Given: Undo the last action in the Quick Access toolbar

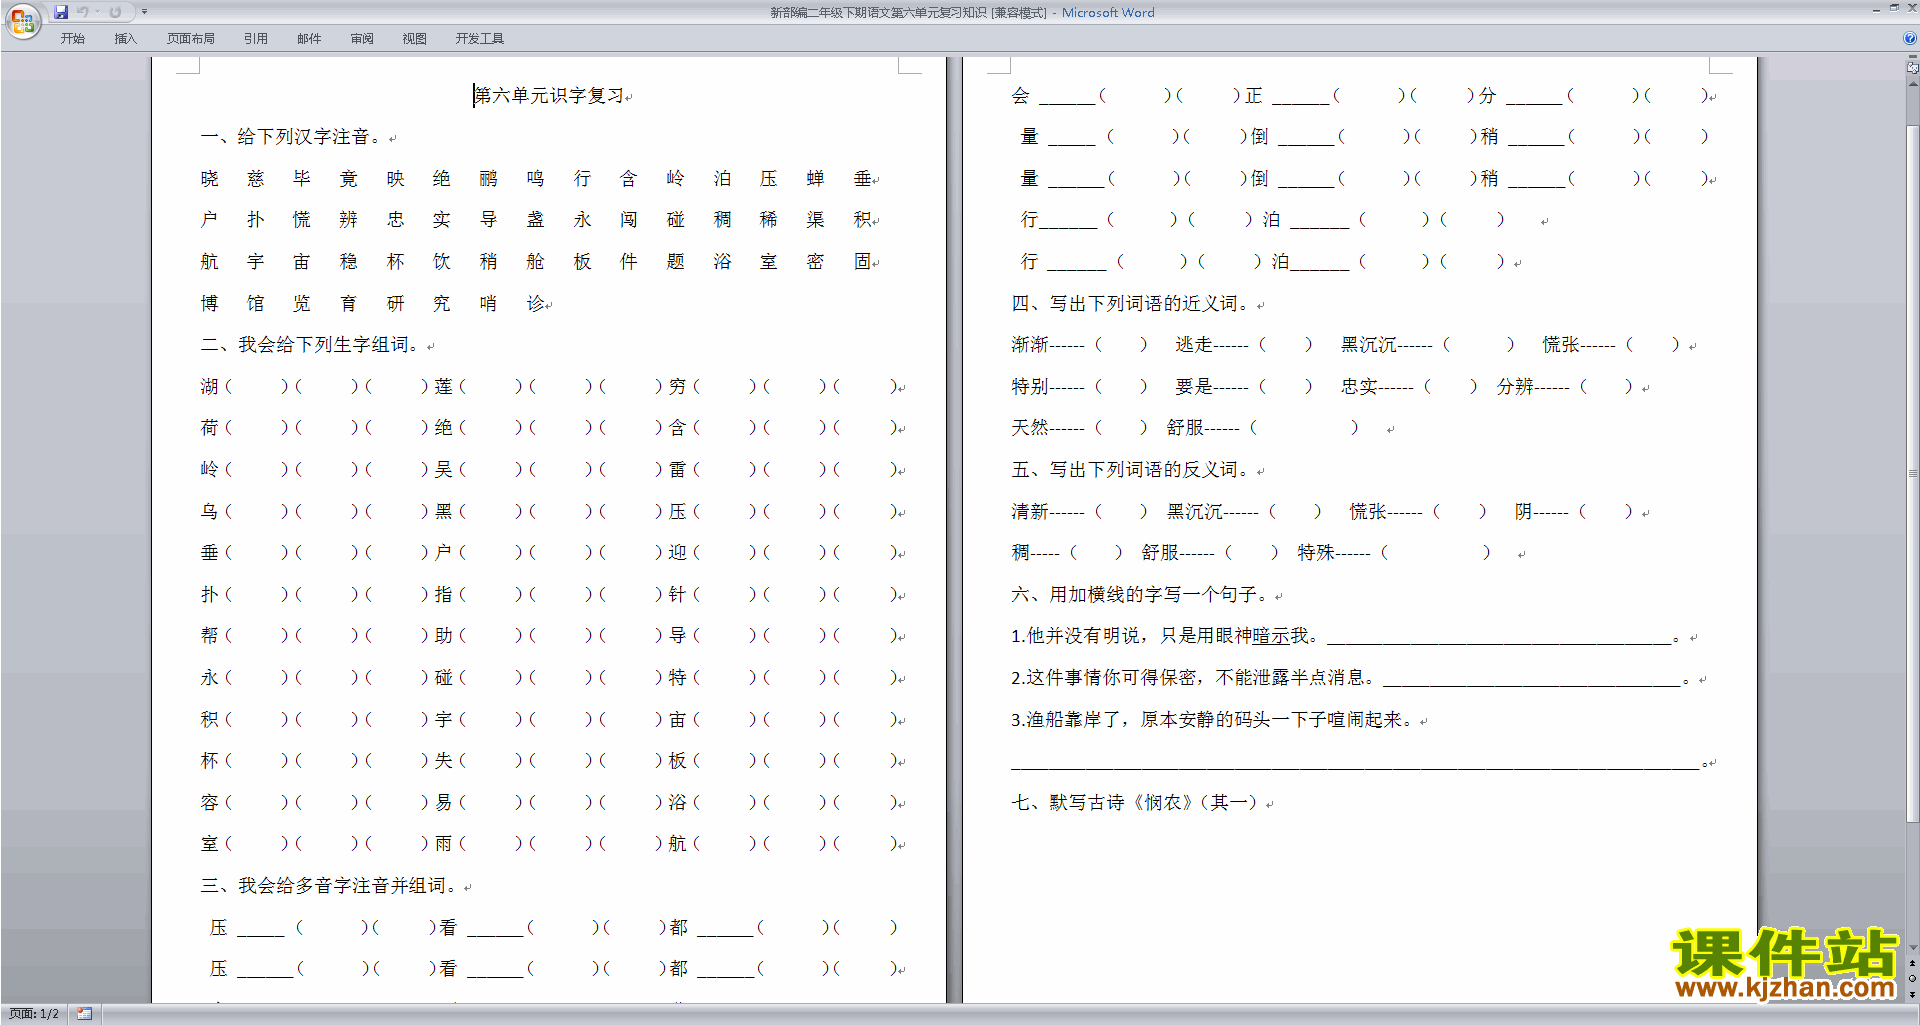Looking at the screenshot, I should (83, 12).
